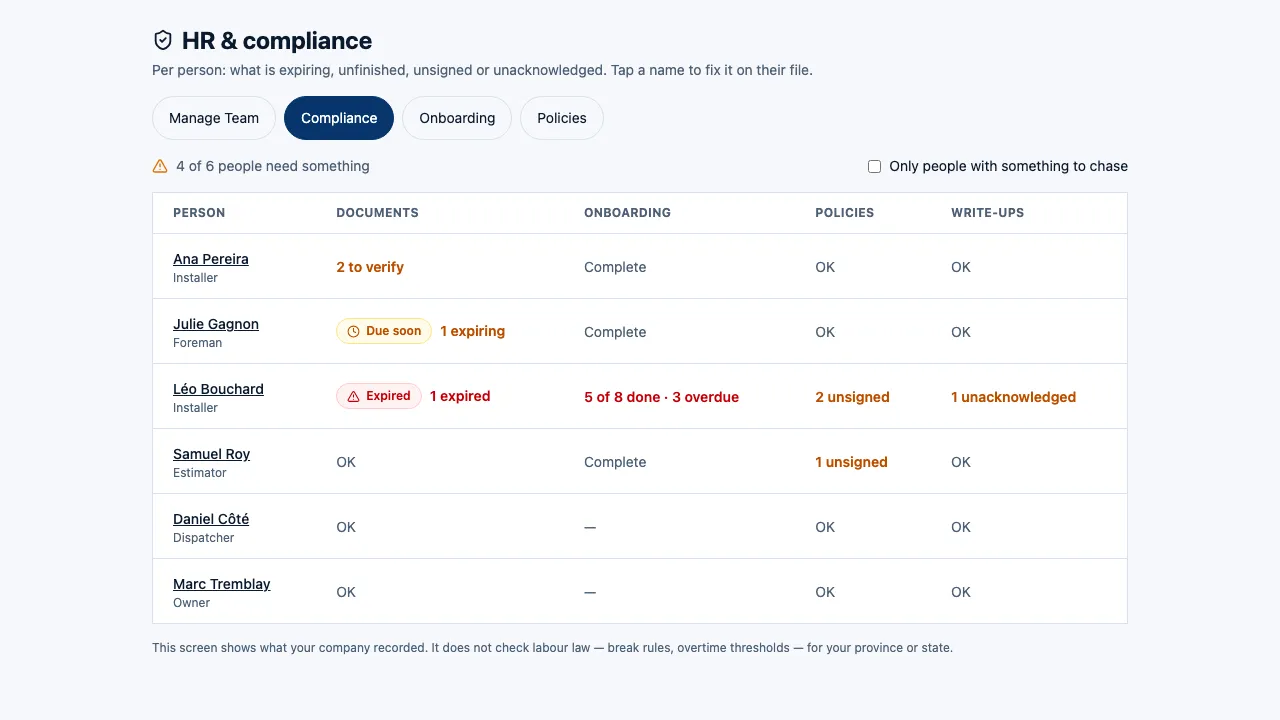The height and width of the screenshot is (720, 1280).
Task: Switch to the Onboarding tab
Action: coord(457,118)
